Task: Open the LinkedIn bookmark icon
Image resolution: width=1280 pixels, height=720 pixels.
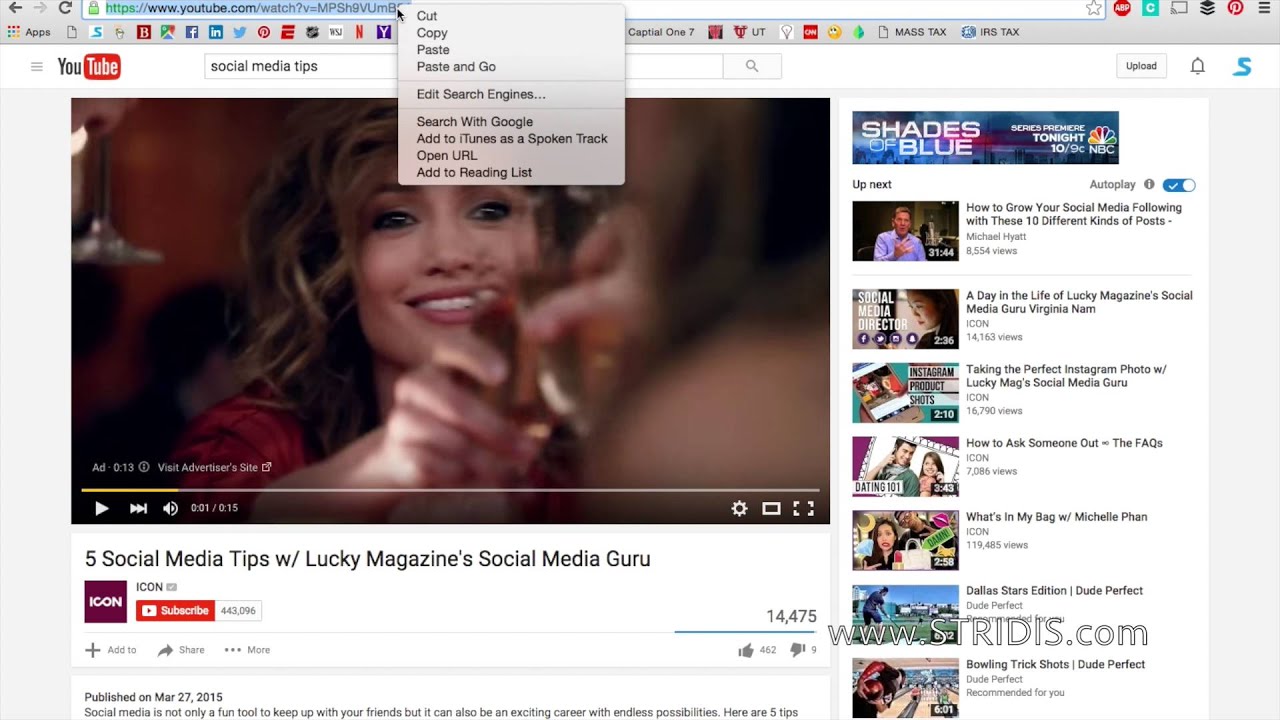Action: 215,32
